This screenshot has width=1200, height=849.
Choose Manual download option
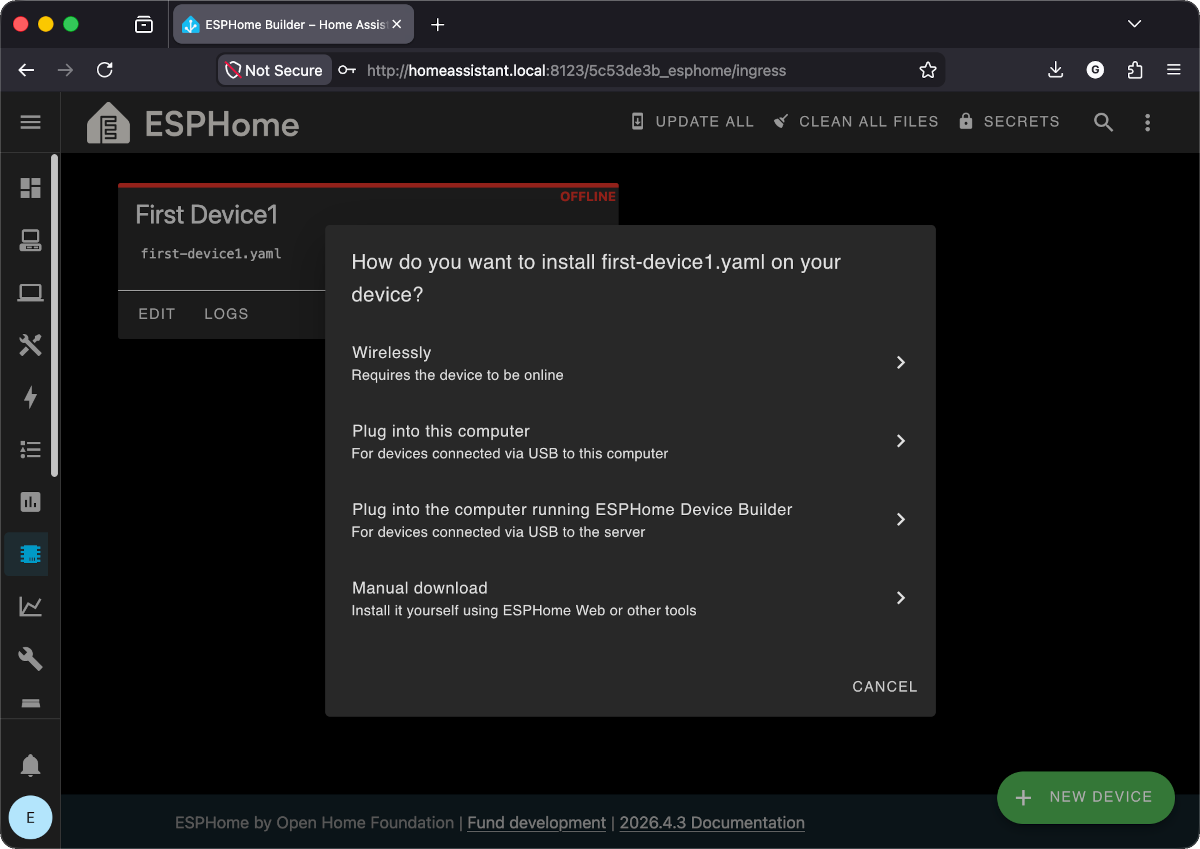[630, 598]
